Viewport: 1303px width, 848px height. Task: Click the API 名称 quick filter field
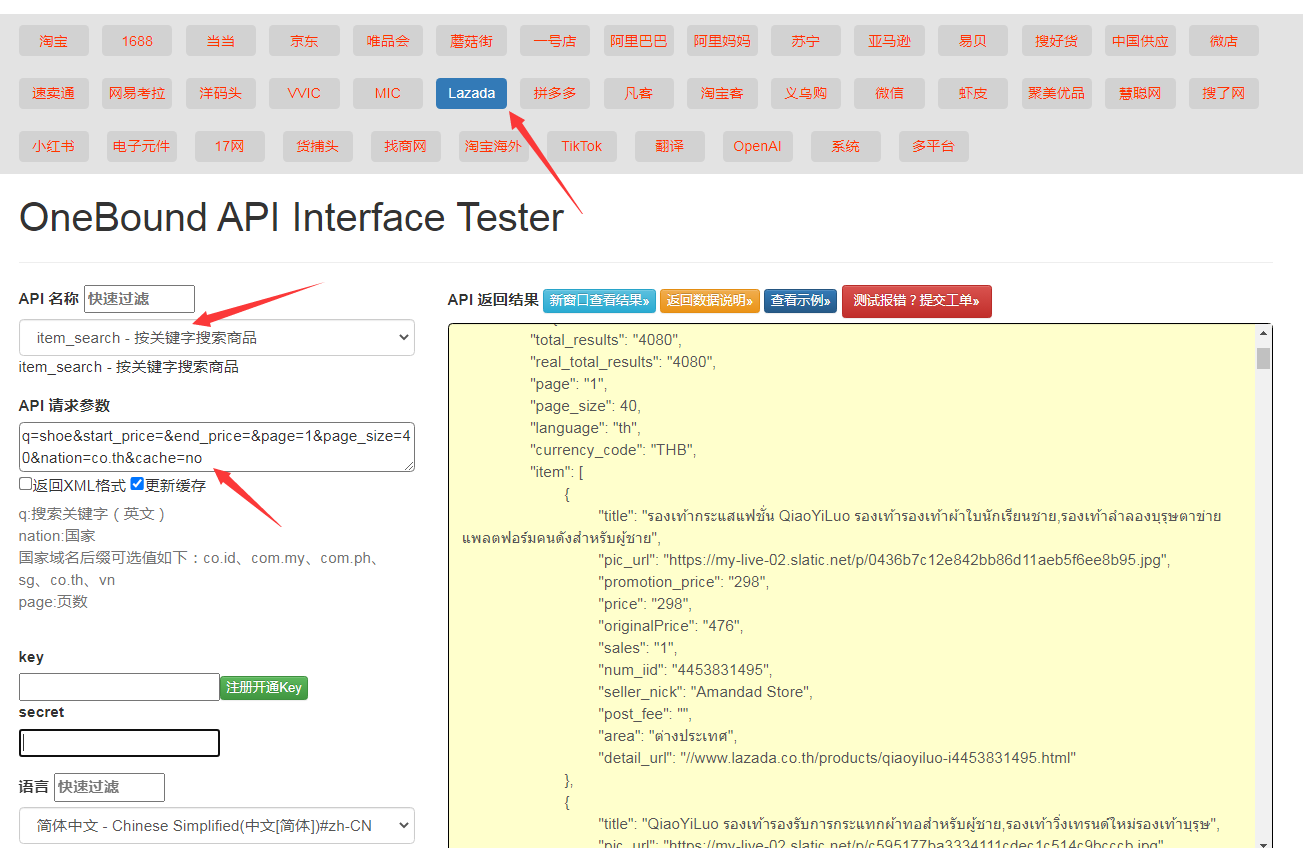(139, 298)
